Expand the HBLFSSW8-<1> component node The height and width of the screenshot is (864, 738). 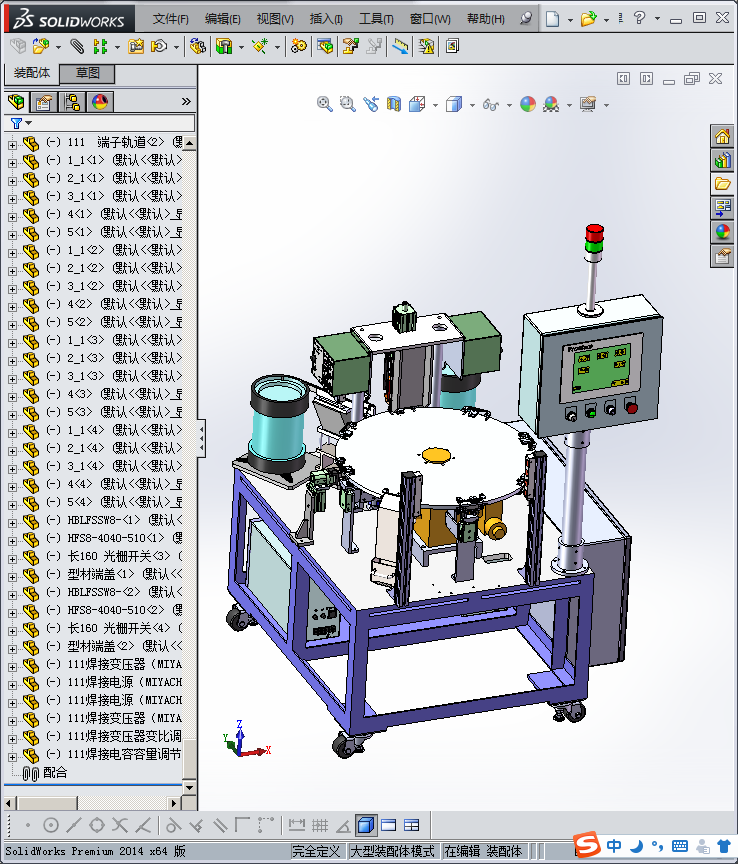12,522
